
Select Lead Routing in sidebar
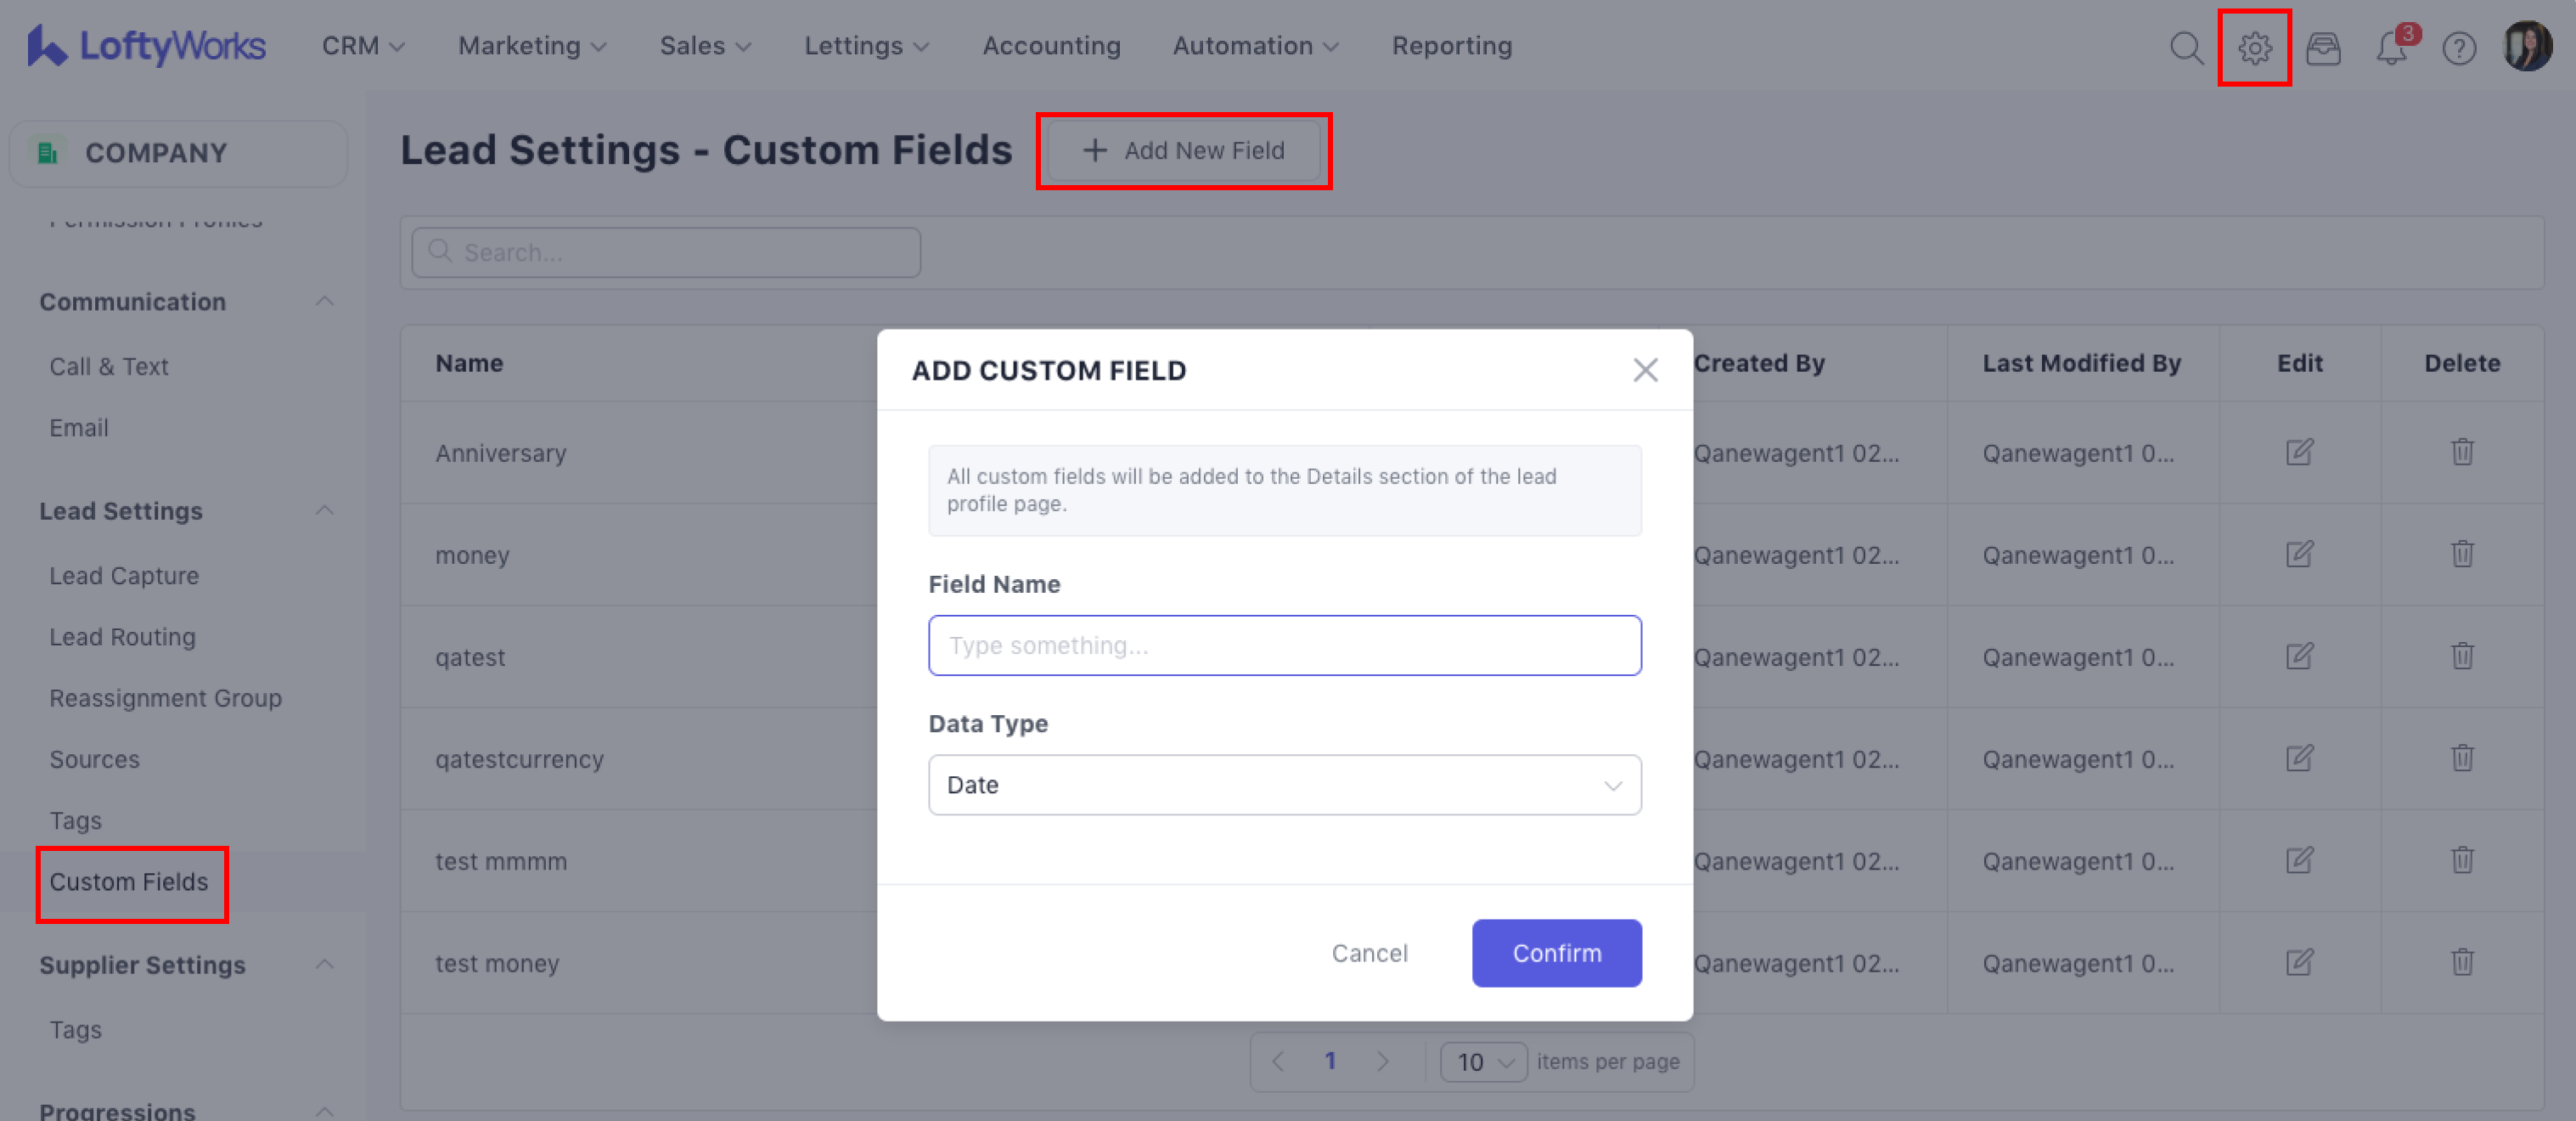pyautogui.click(x=122, y=637)
